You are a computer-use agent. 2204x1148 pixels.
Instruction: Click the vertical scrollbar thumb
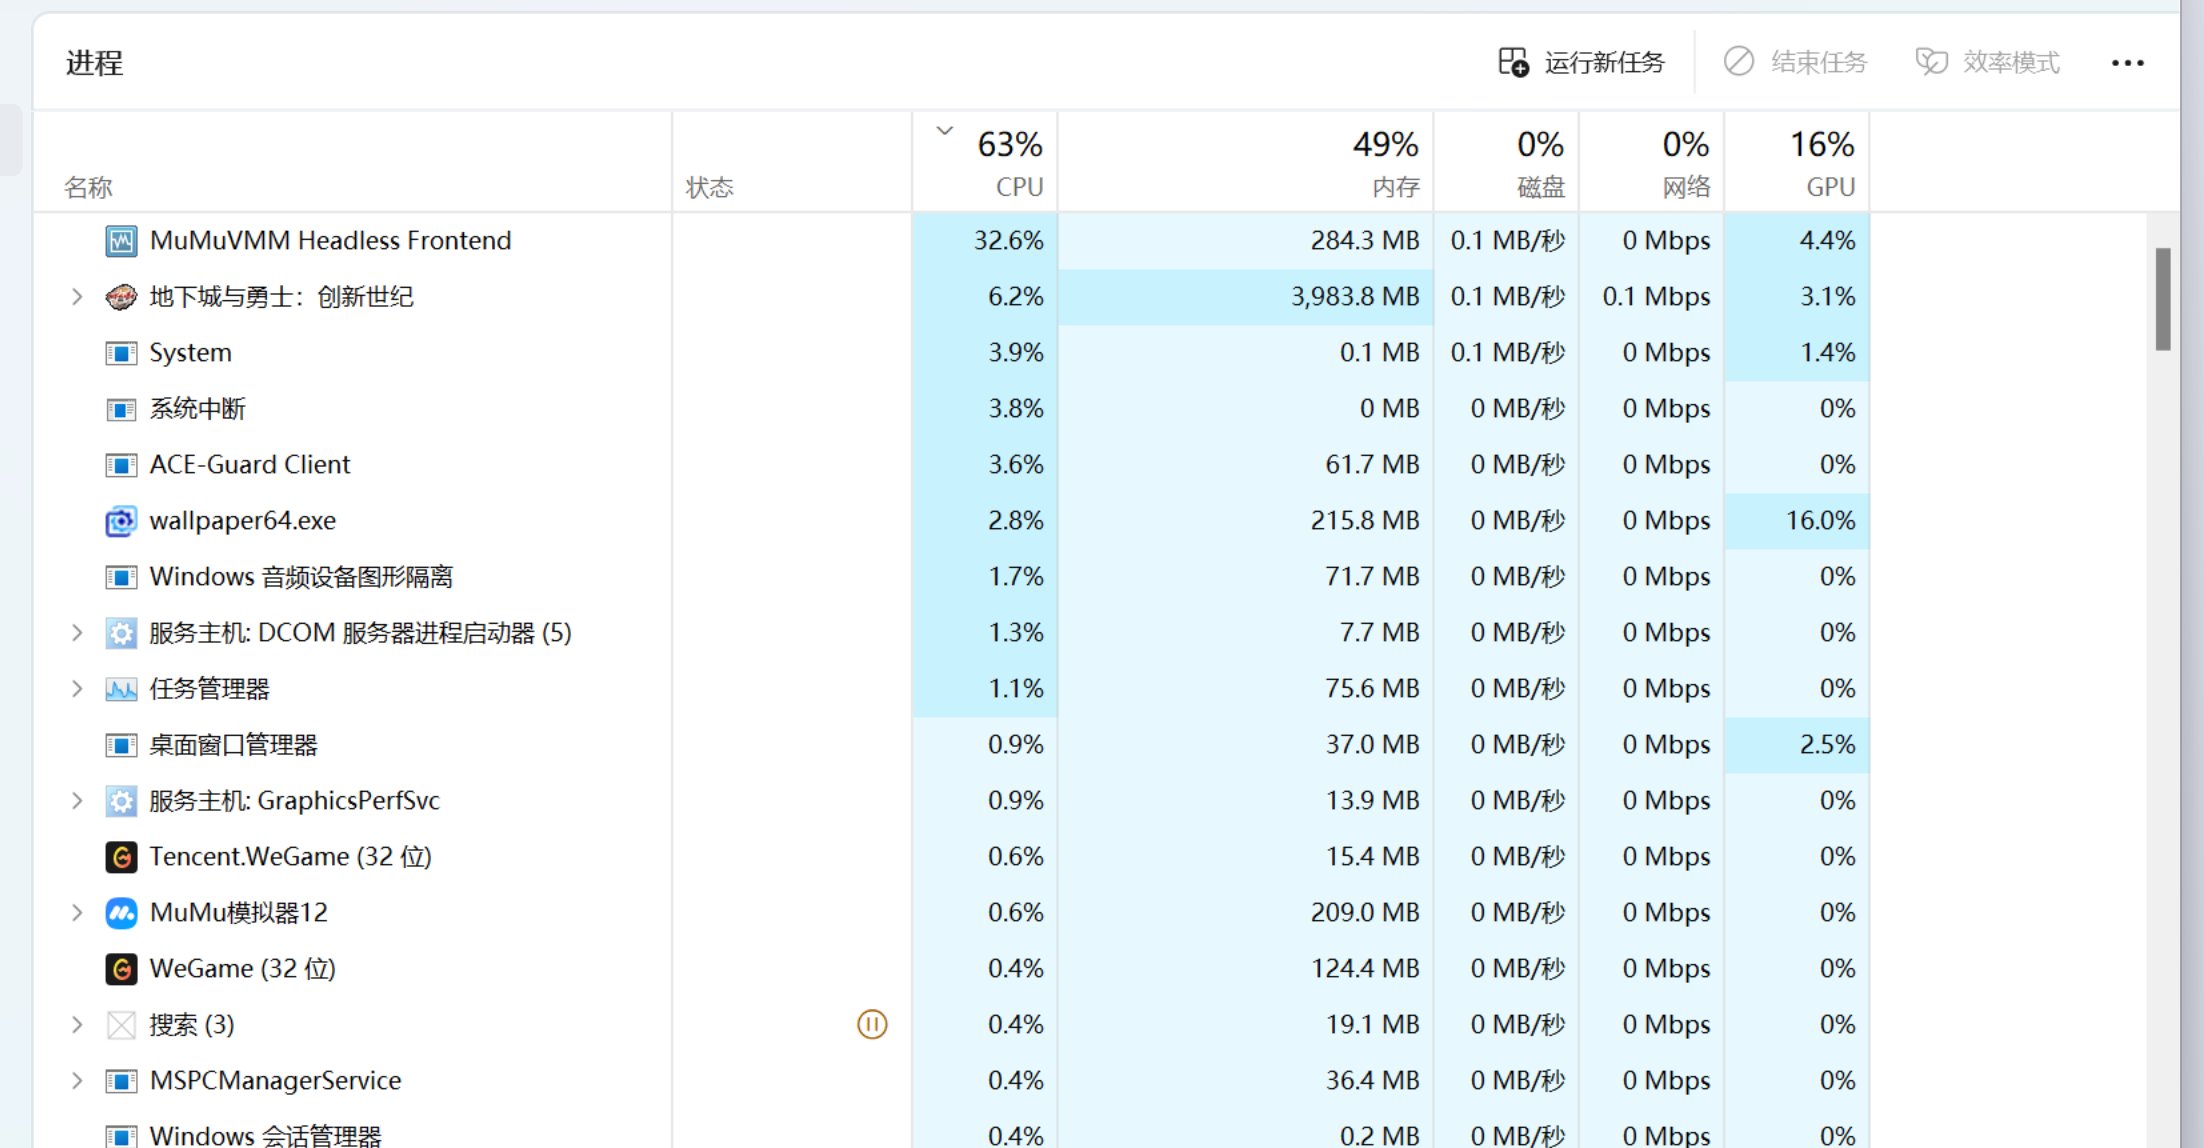(x=2163, y=299)
